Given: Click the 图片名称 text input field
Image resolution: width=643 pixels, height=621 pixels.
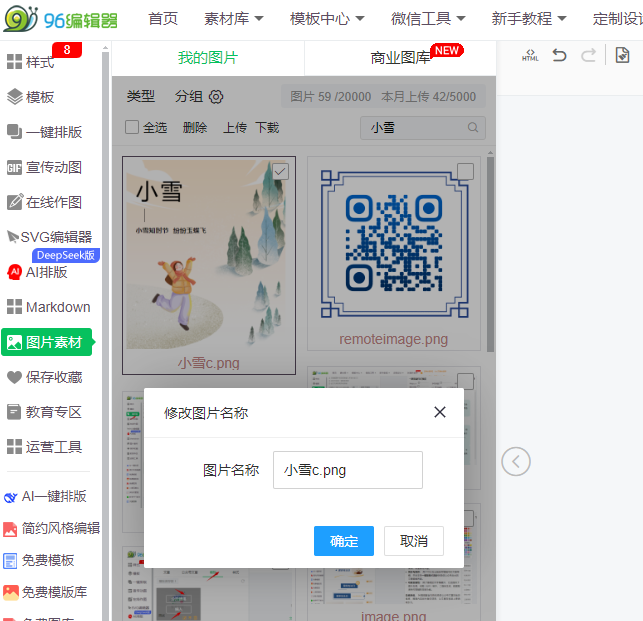Looking at the screenshot, I should point(347,470).
